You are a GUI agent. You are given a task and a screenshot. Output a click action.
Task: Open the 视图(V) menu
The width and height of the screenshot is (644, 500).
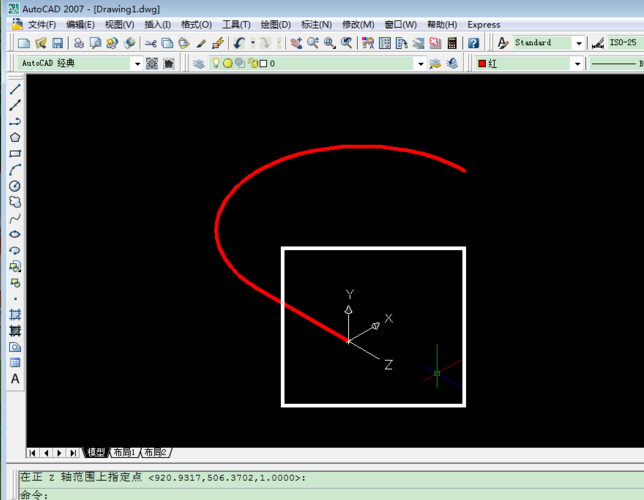[119, 25]
